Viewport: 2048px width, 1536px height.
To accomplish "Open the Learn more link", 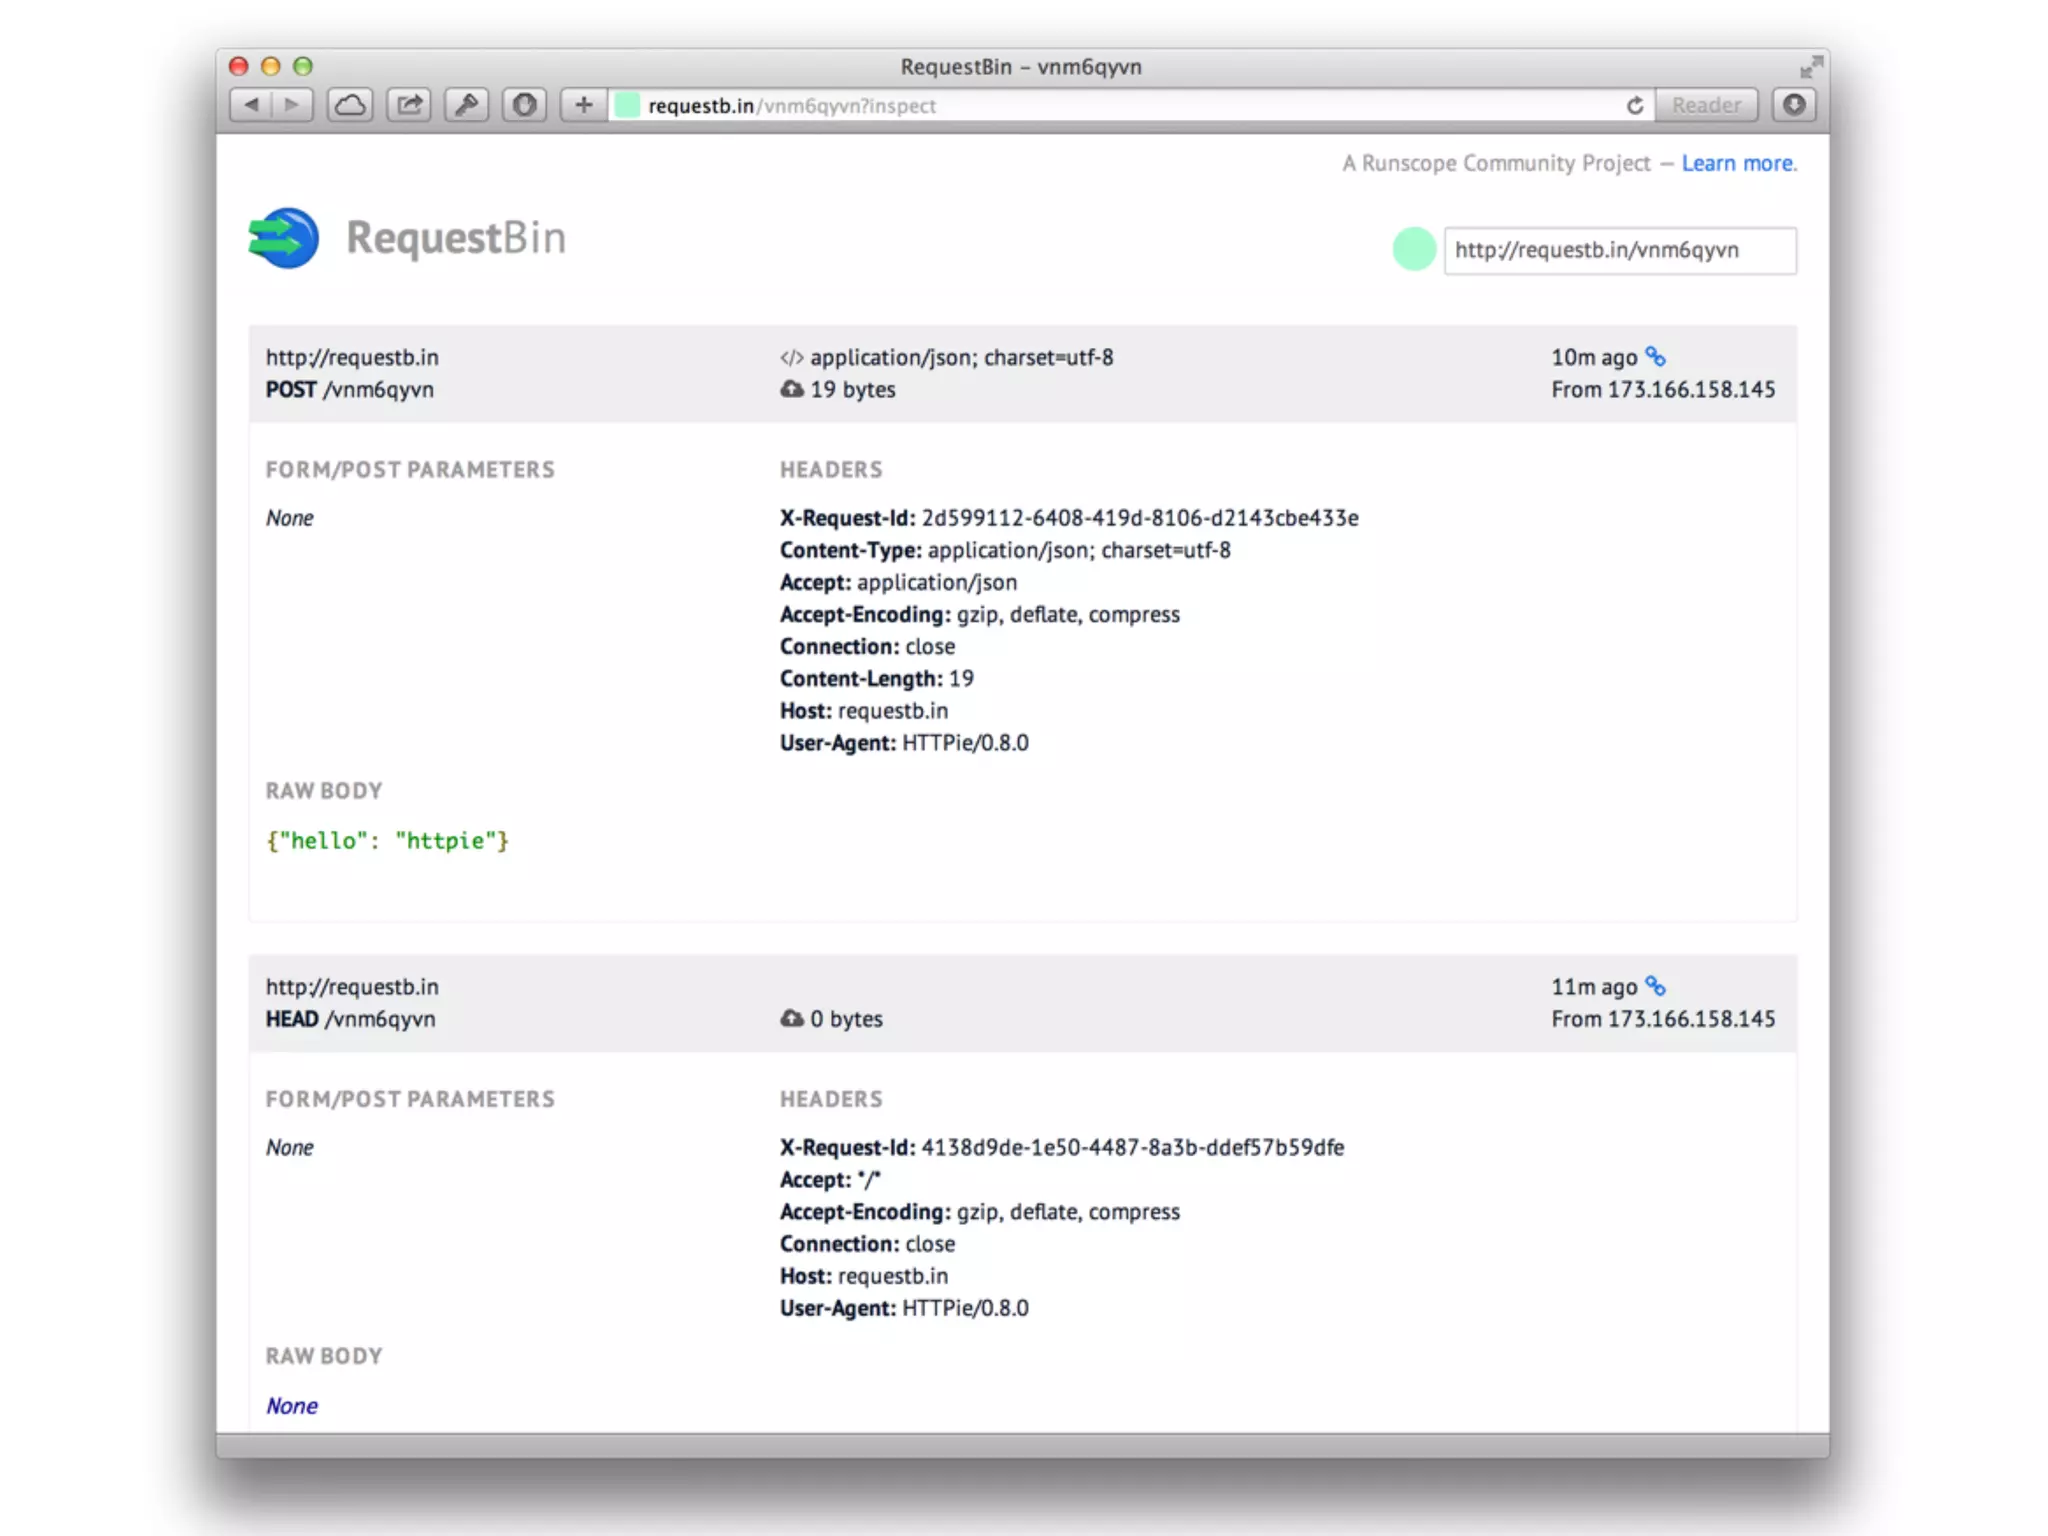I will point(1738,163).
